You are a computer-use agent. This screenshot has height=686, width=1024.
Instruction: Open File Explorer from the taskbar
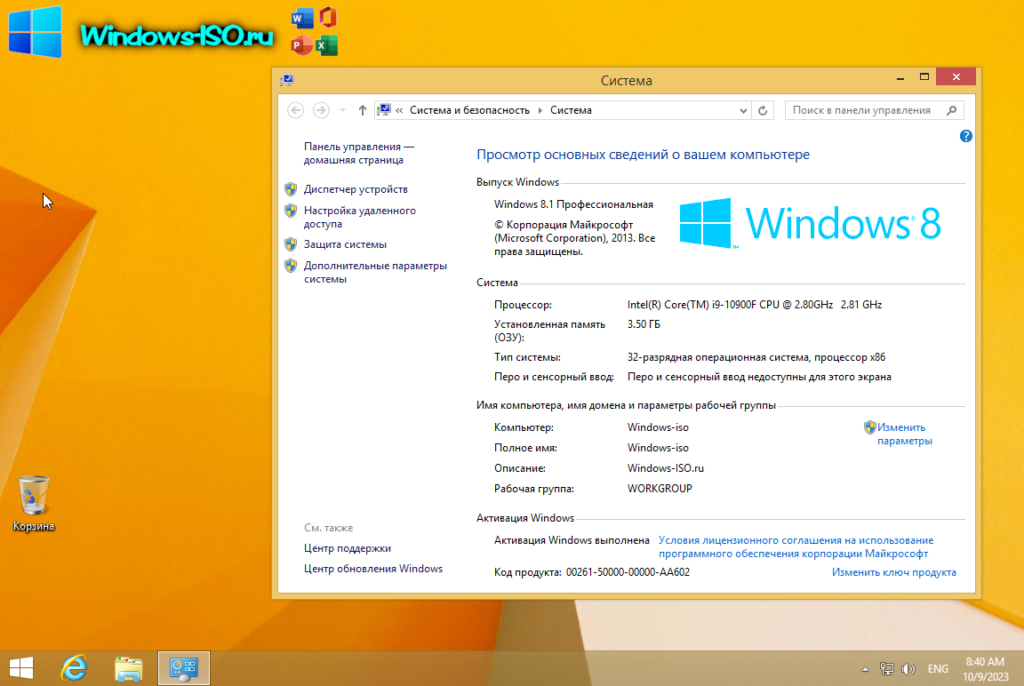point(129,668)
